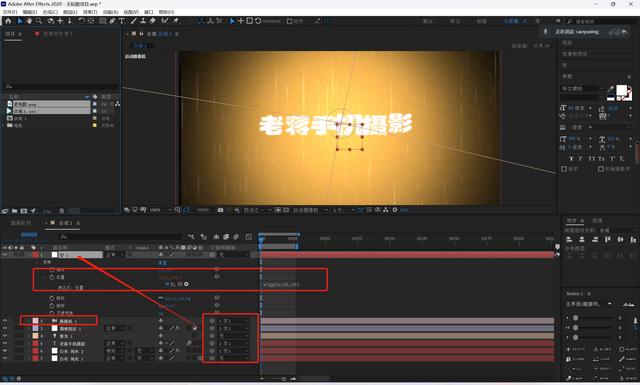640x385 pixels.
Task: Toggle visibility of the top null layer 1
Action: coord(5,254)
